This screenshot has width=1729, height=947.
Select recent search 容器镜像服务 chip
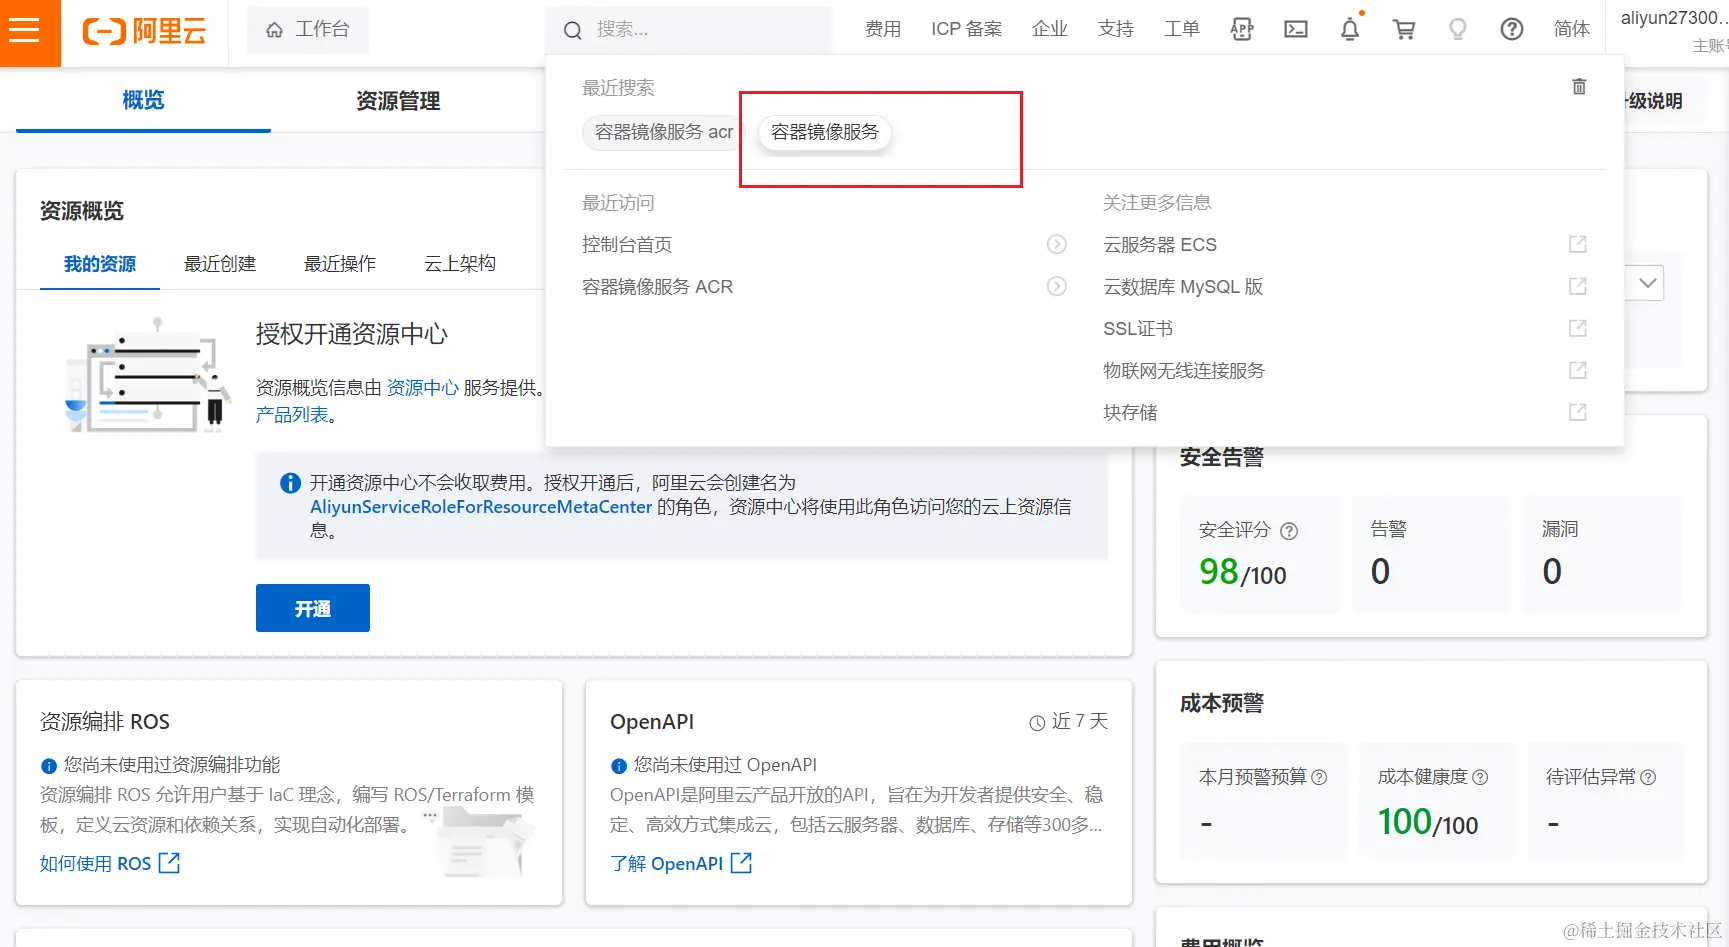click(825, 132)
